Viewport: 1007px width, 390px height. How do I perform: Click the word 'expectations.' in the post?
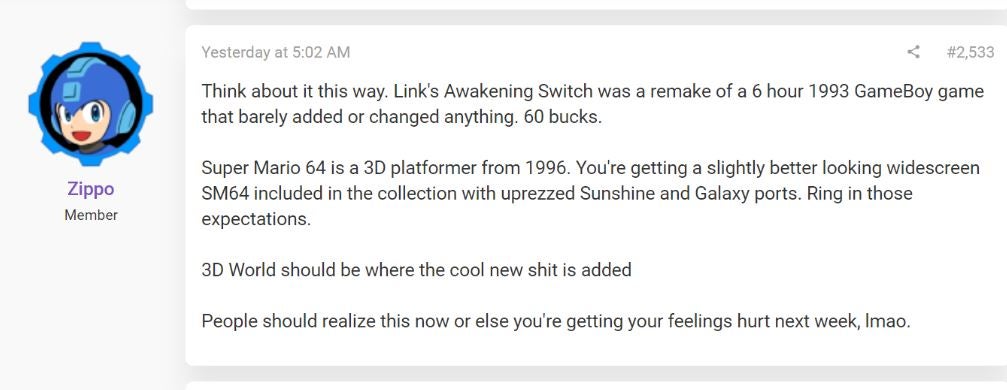point(256,219)
